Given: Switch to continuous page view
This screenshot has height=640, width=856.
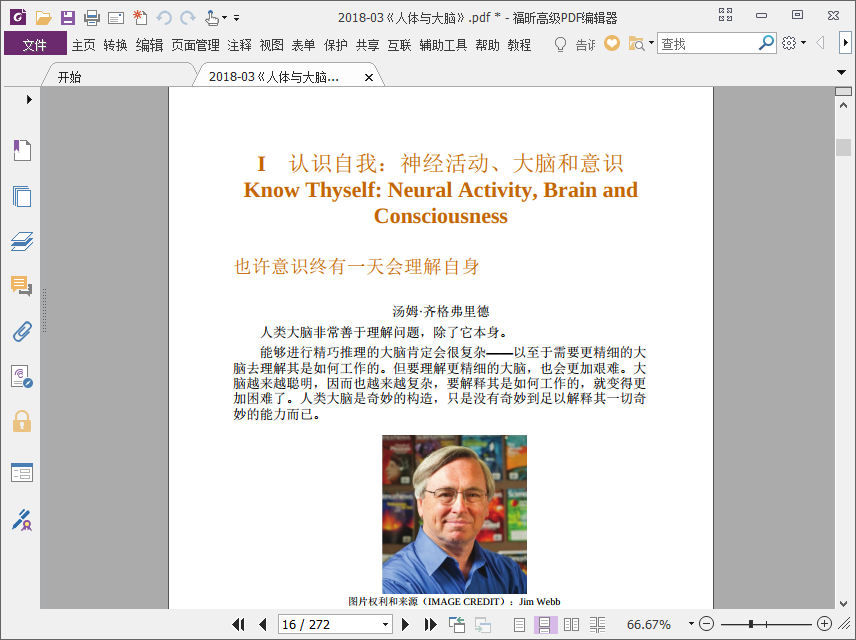Looking at the screenshot, I should (x=545, y=624).
